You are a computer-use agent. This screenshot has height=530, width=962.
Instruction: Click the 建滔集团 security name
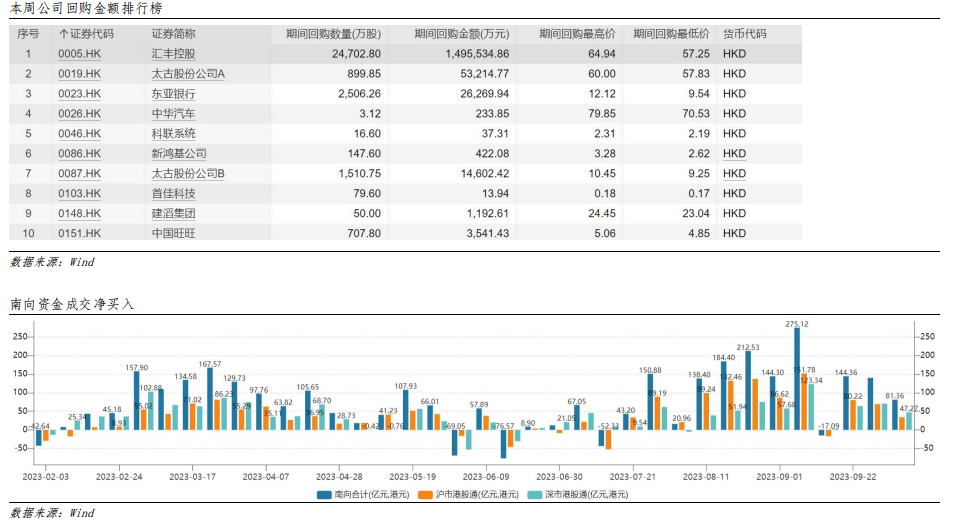click(174, 213)
